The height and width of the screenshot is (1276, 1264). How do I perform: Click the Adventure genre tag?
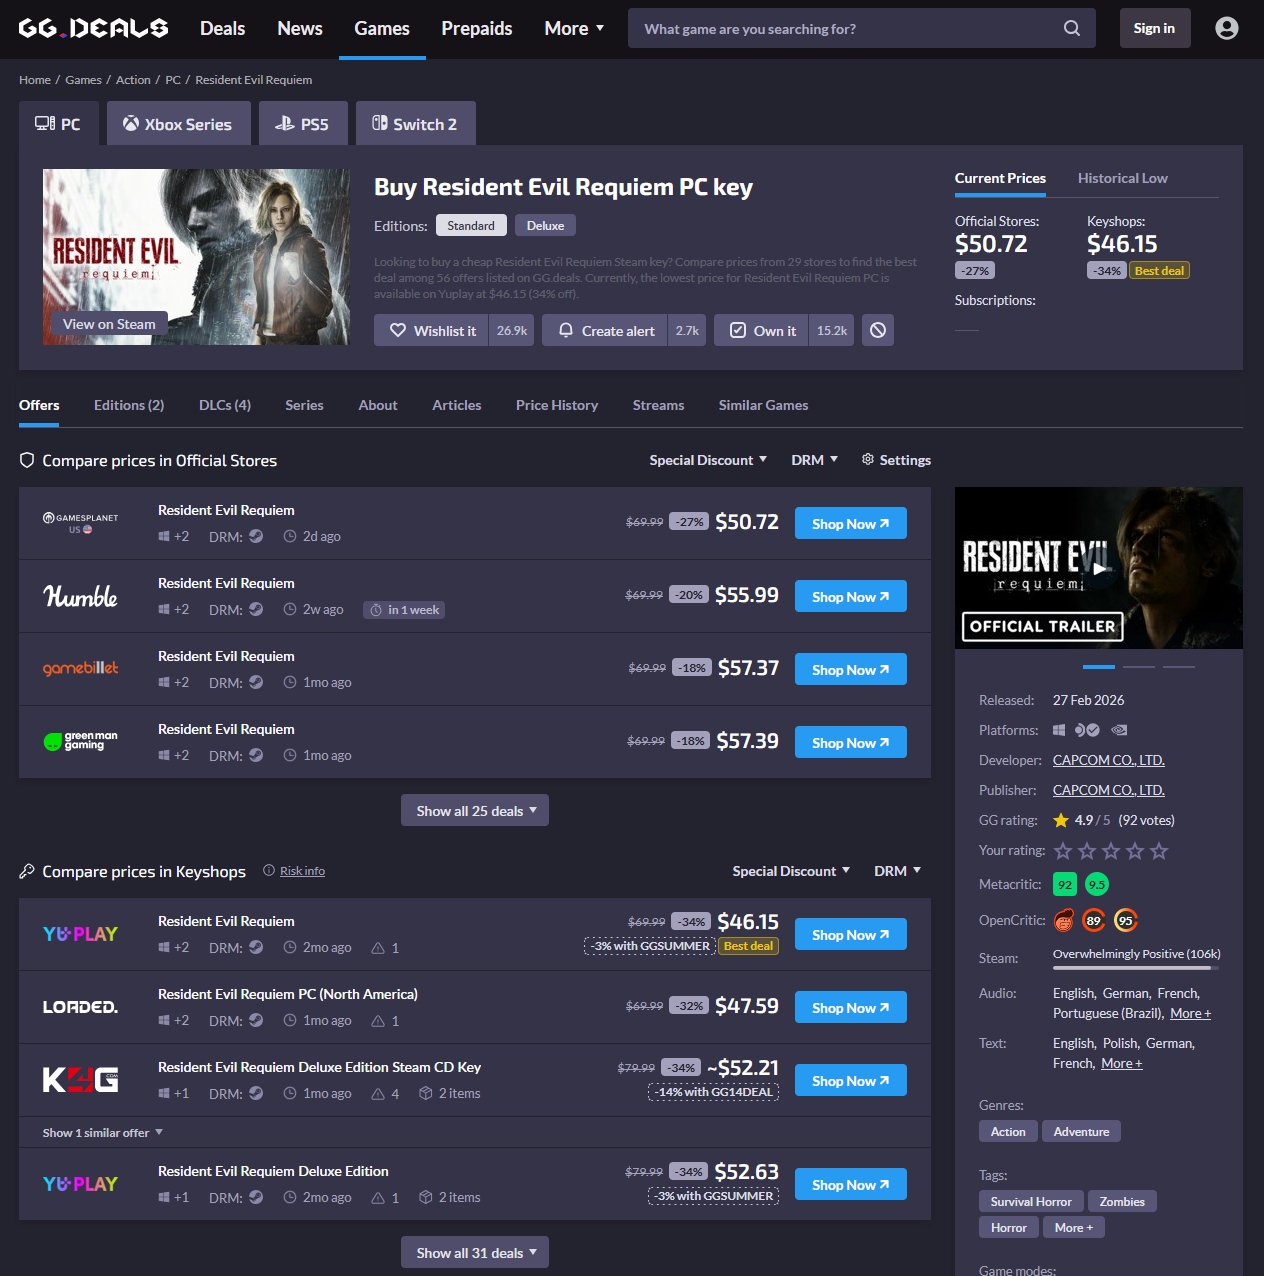click(x=1081, y=1131)
